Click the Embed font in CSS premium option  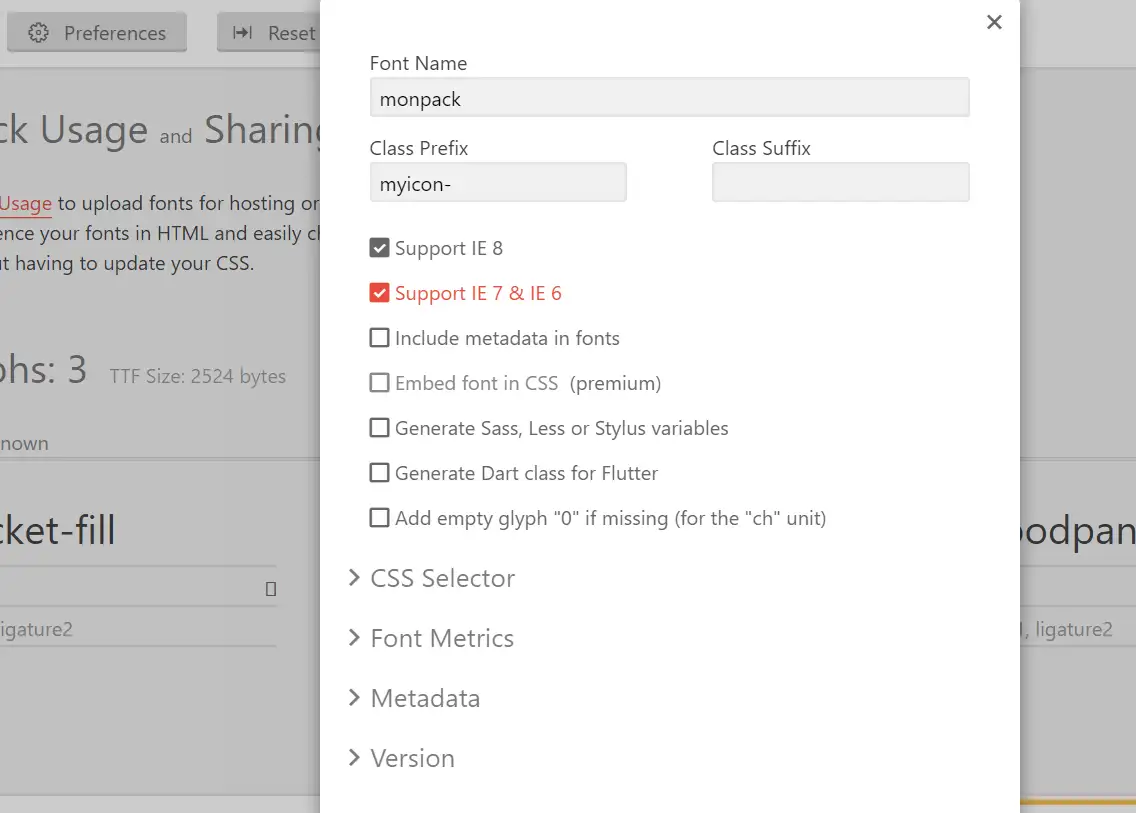(x=379, y=382)
